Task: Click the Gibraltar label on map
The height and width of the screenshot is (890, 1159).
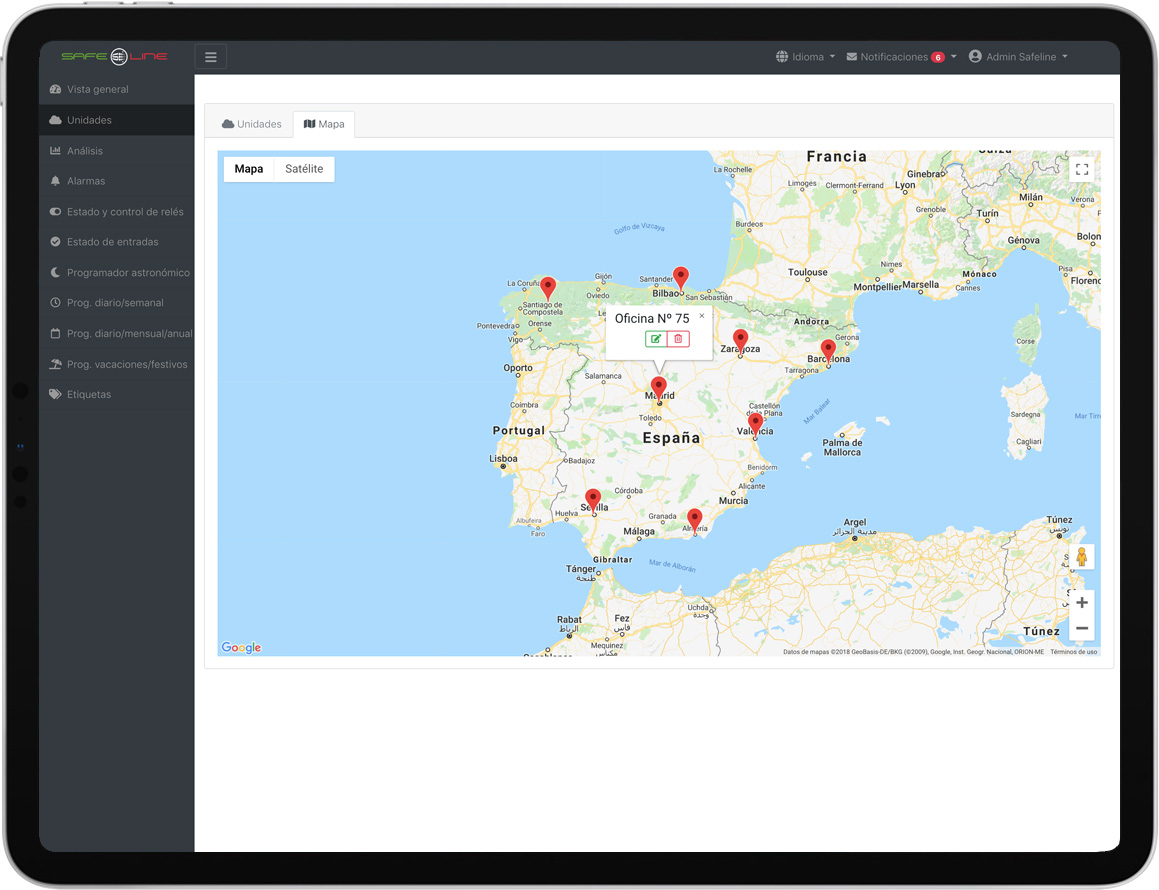Action: [613, 560]
